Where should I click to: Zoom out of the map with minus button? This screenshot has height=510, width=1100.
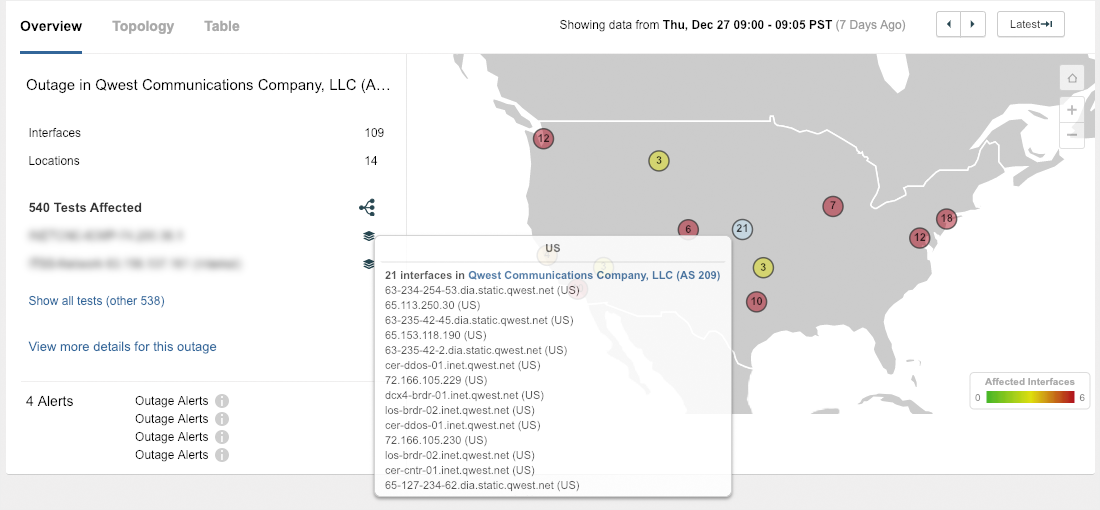click(1072, 134)
